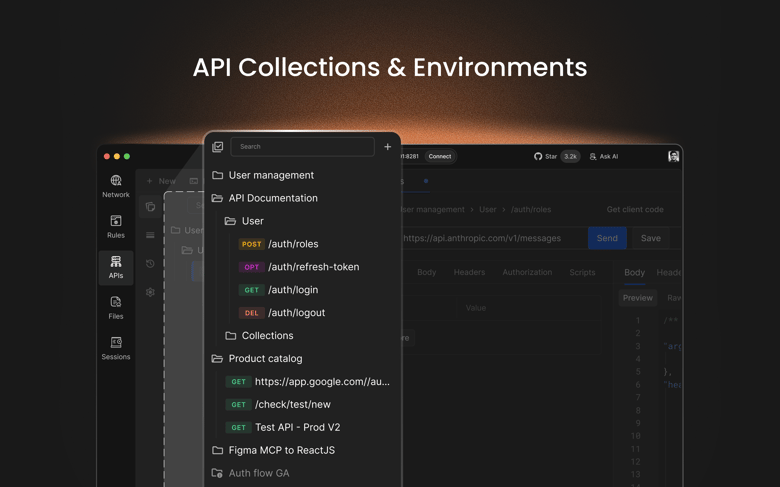Switch to the Authorization tab
The image size is (780, 487).
pos(526,272)
